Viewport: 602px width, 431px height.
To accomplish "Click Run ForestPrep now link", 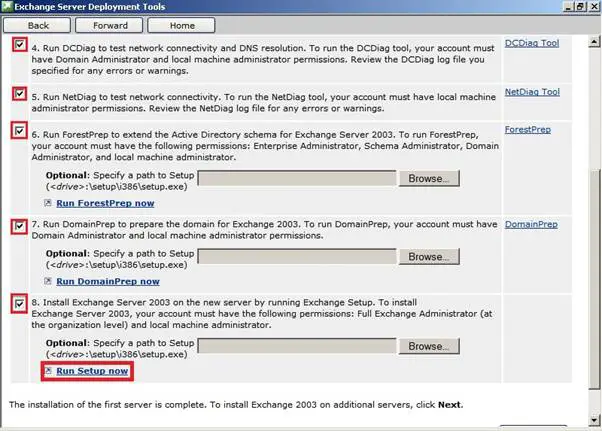I will click(x=105, y=203).
